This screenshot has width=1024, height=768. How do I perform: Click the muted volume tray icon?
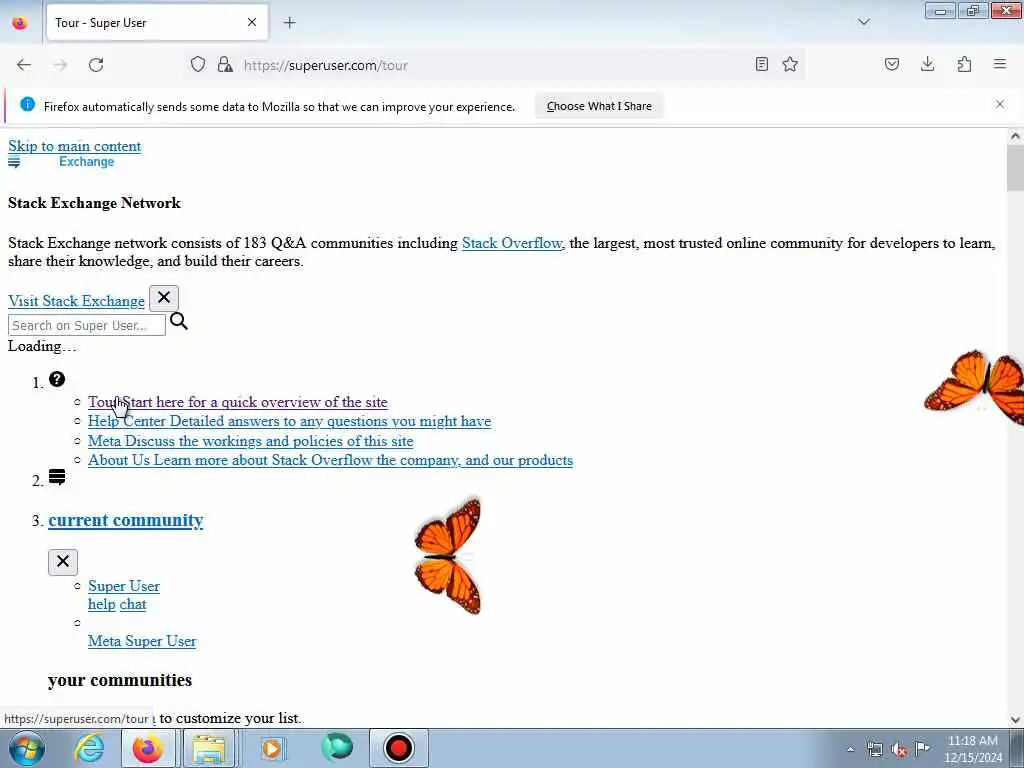899,749
